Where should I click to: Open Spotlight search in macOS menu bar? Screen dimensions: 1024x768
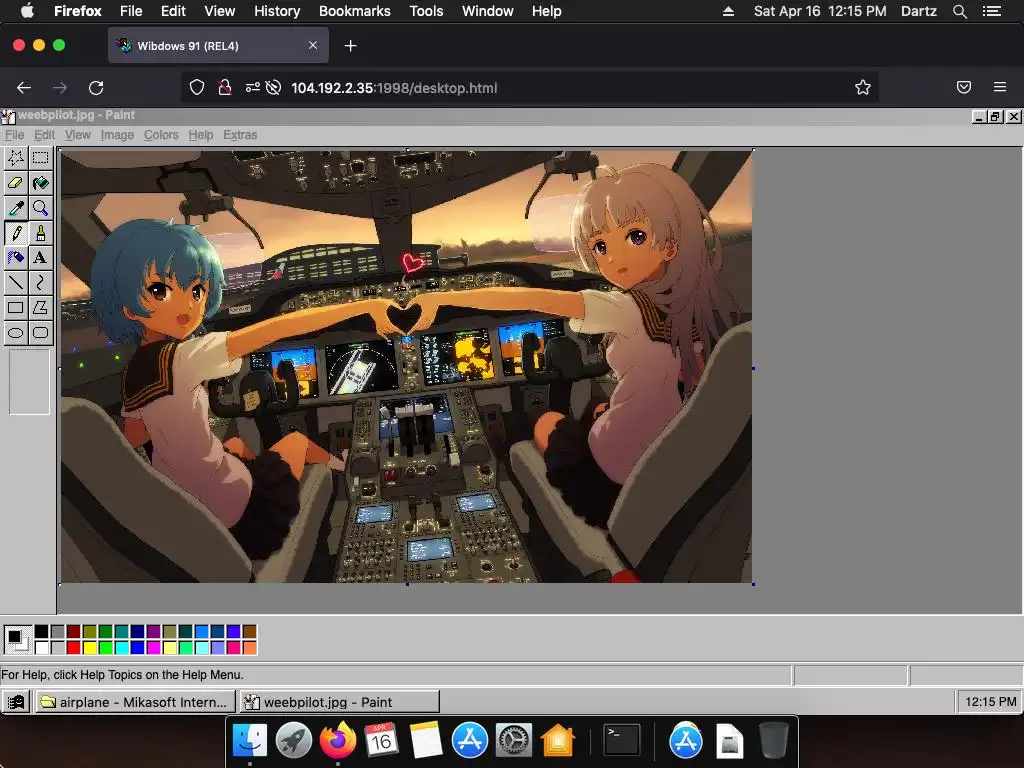coord(959,11)
